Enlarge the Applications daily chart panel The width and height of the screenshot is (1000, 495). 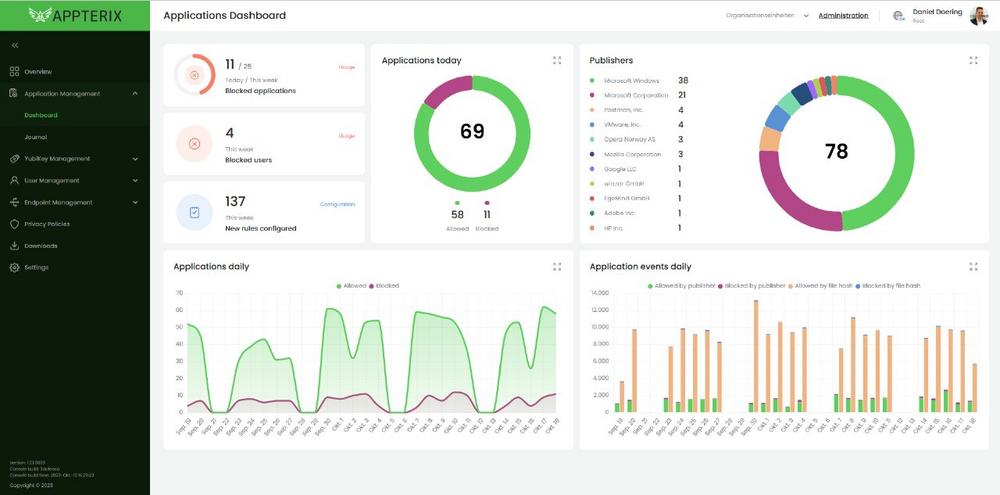(557, 267)
